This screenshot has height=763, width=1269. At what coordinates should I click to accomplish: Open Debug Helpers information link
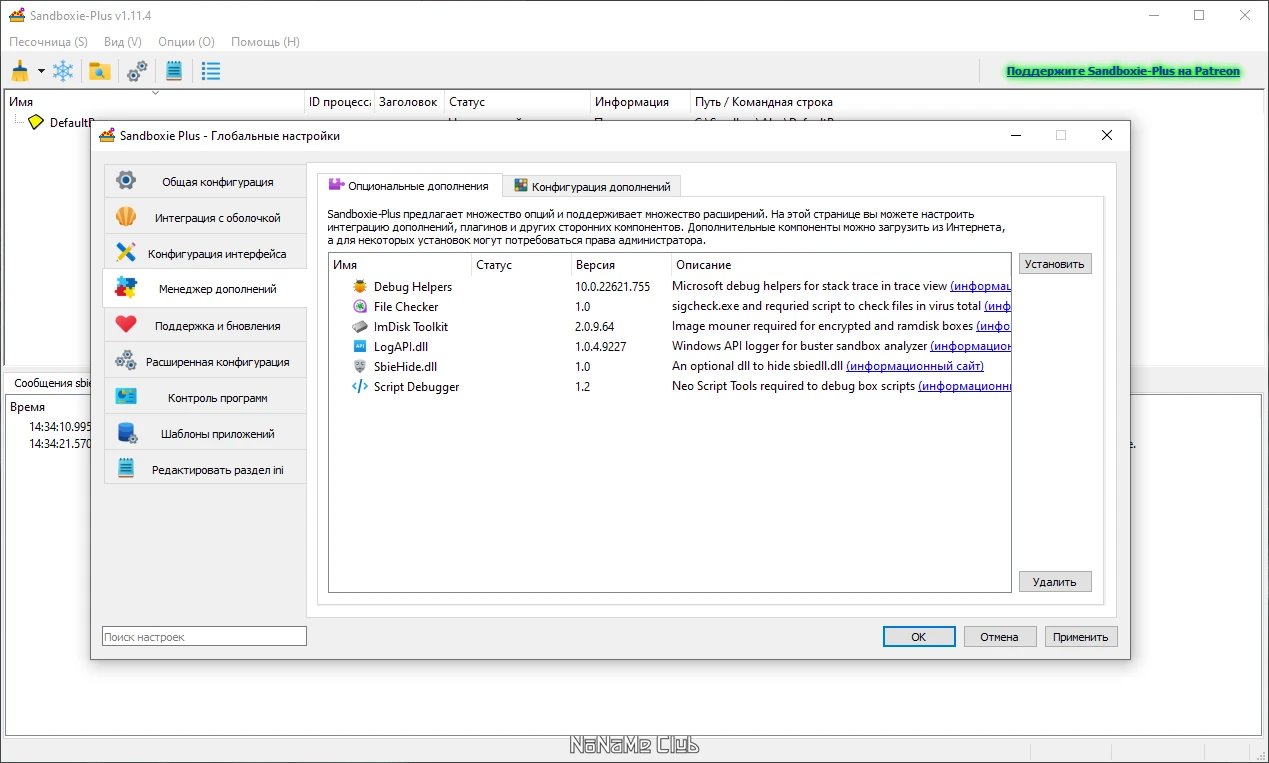980,287
